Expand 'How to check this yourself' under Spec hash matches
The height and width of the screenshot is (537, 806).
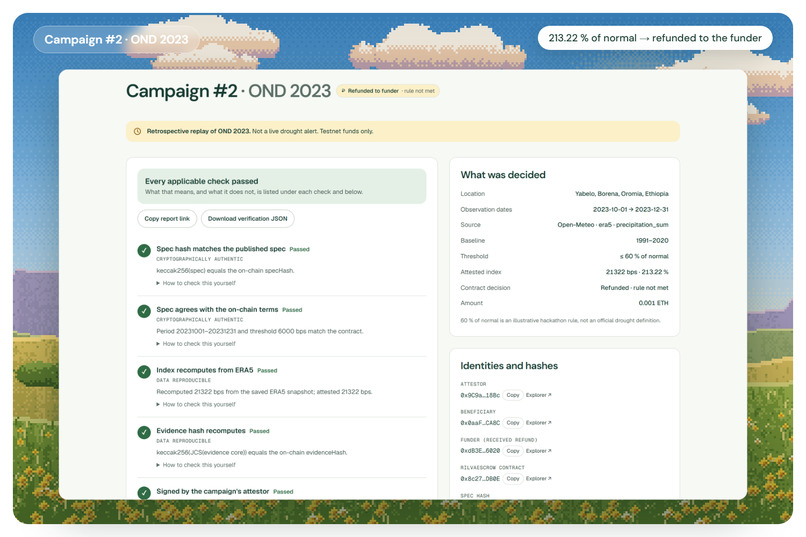tap(196, 283)
